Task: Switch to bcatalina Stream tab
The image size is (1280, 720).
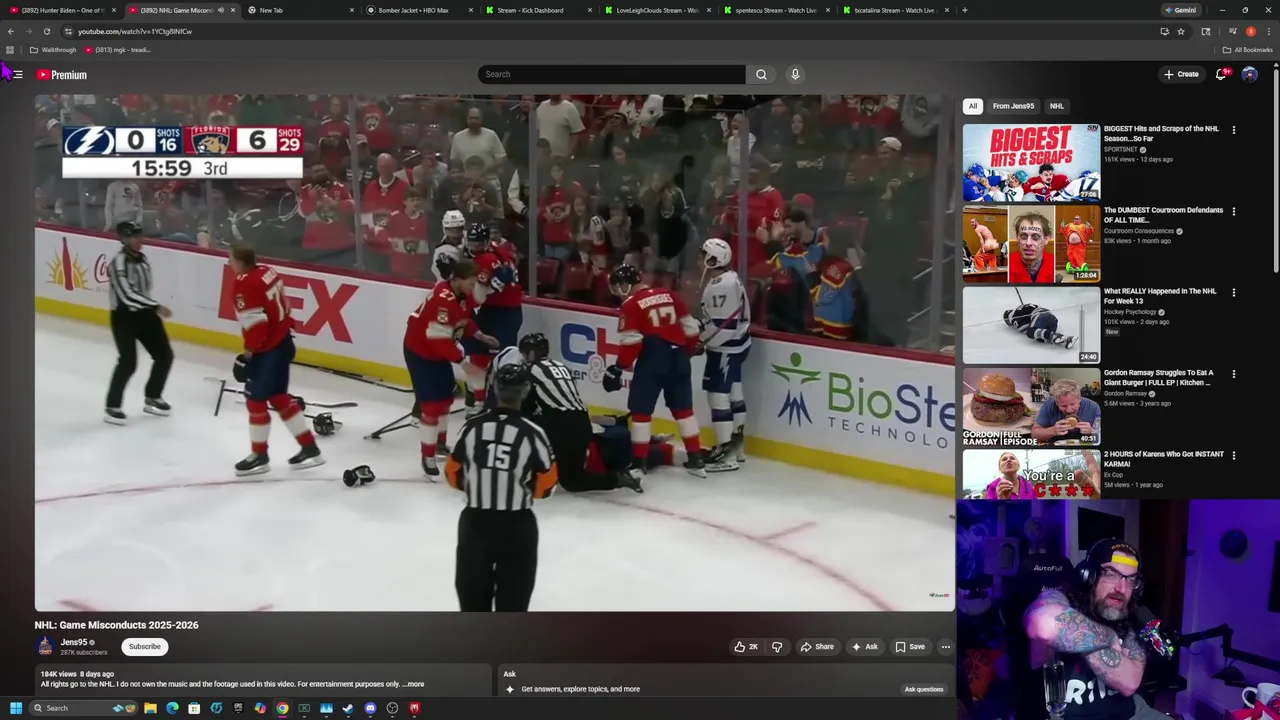Action: tap(894, 10)
